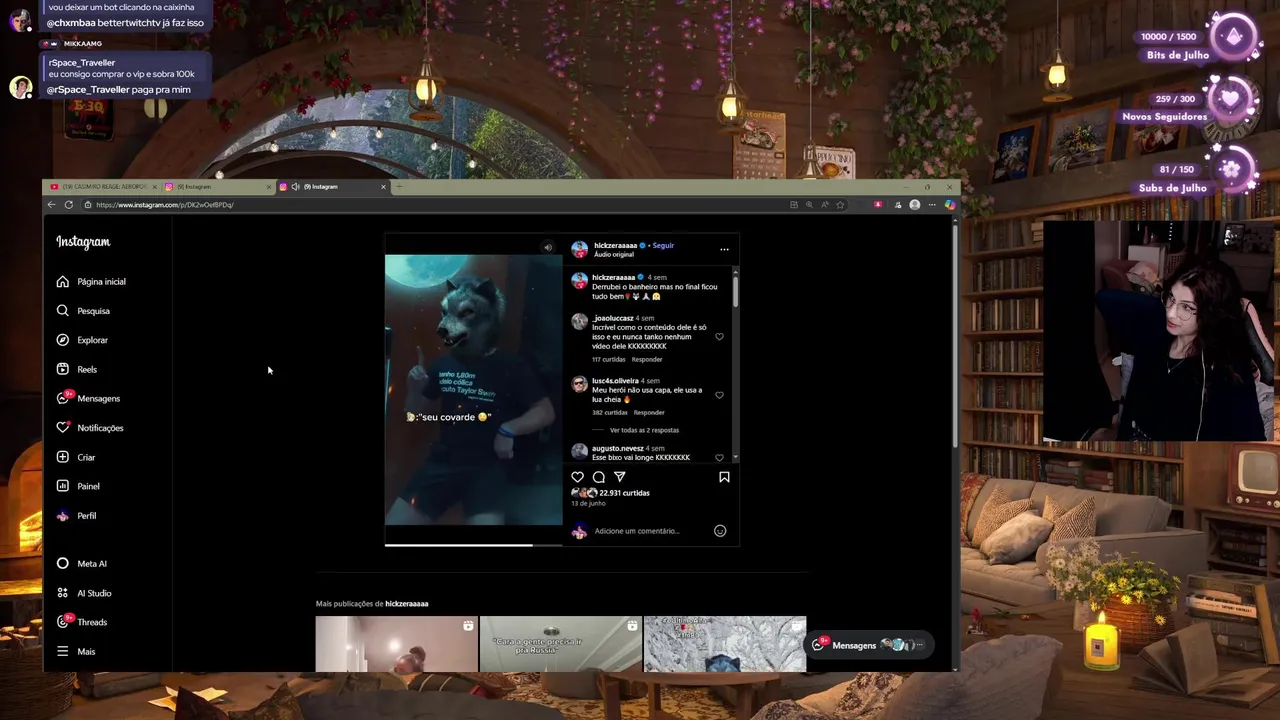
Task: Click the browser page vertical scrollbar
Action: point(955,335)
